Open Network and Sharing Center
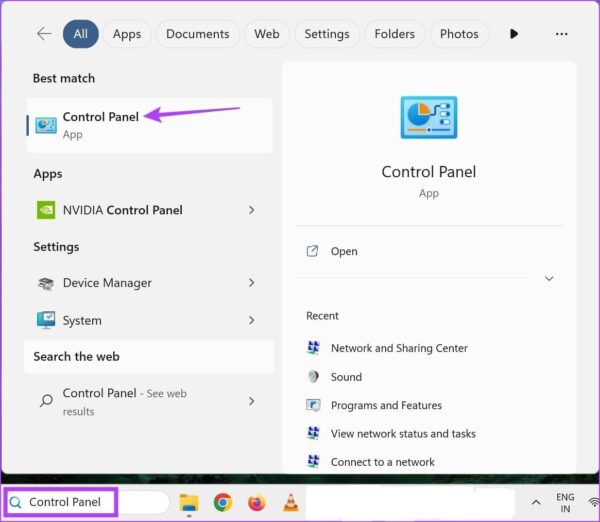The width and height of the screenshot is (600, 522). [x=399, y=348]
